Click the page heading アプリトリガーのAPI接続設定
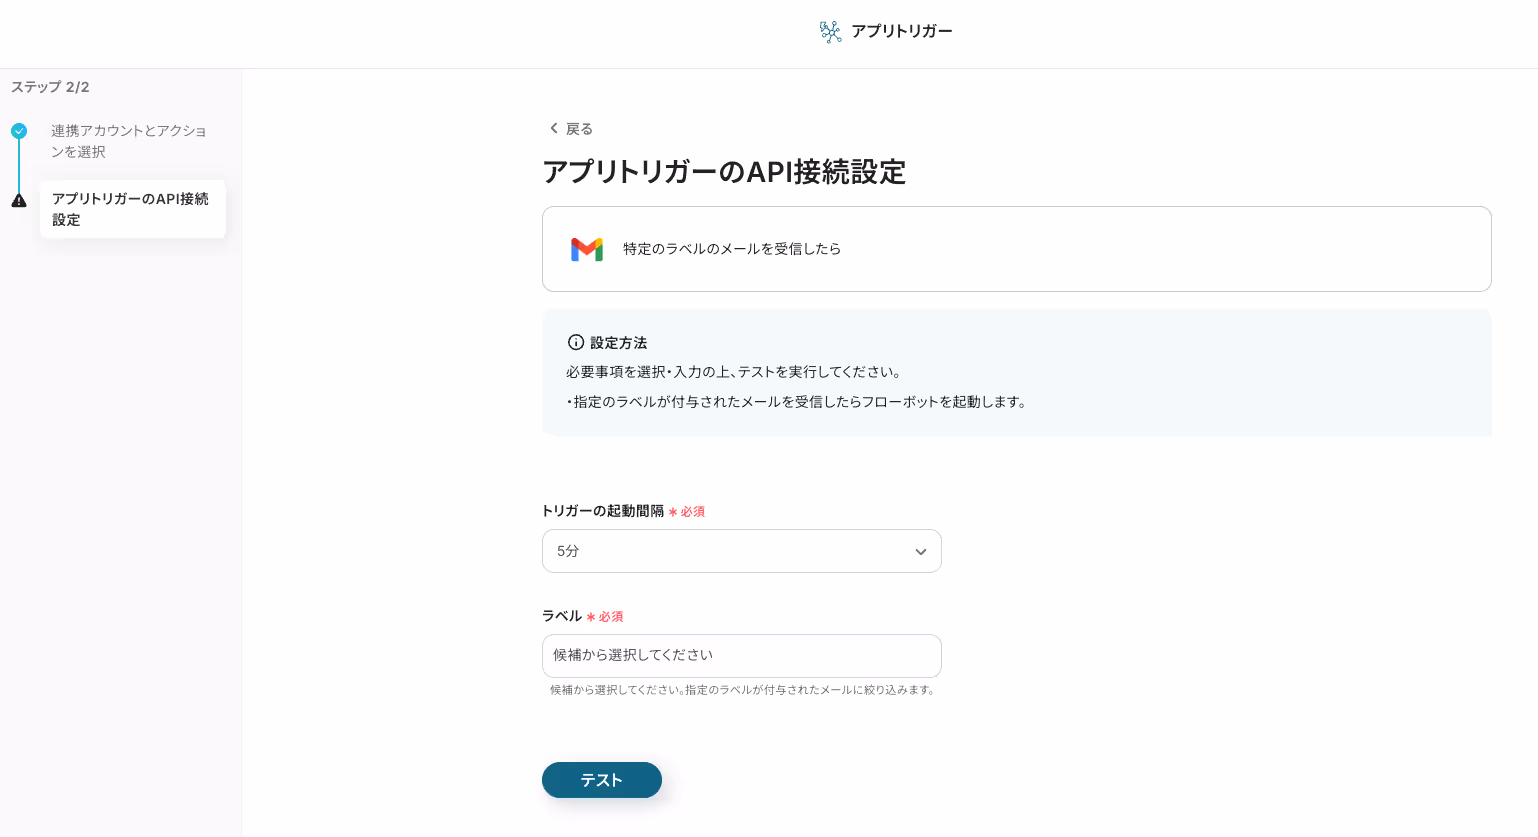This screenshot has height=837, width=1538. pos(724,172)
